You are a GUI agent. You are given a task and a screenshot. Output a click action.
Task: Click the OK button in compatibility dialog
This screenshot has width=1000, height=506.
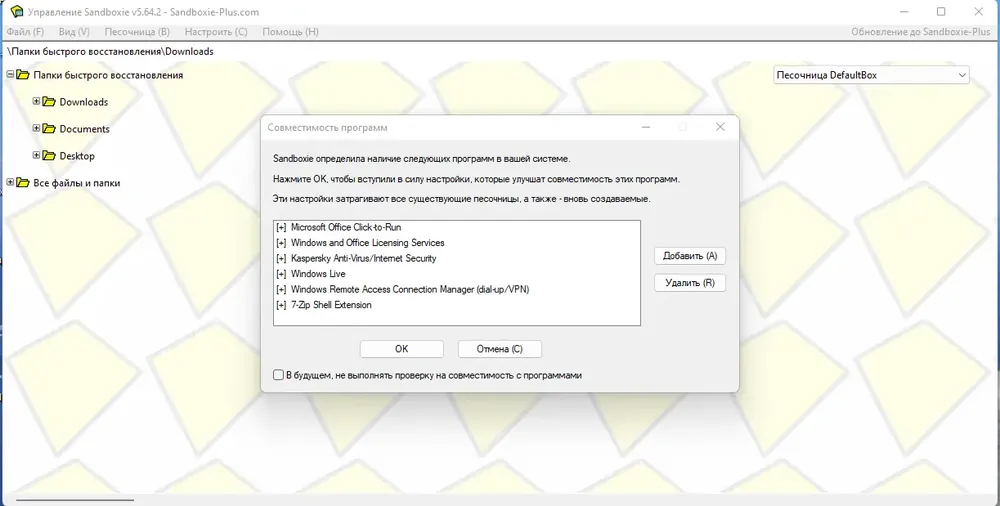click(x=402, y=349)
